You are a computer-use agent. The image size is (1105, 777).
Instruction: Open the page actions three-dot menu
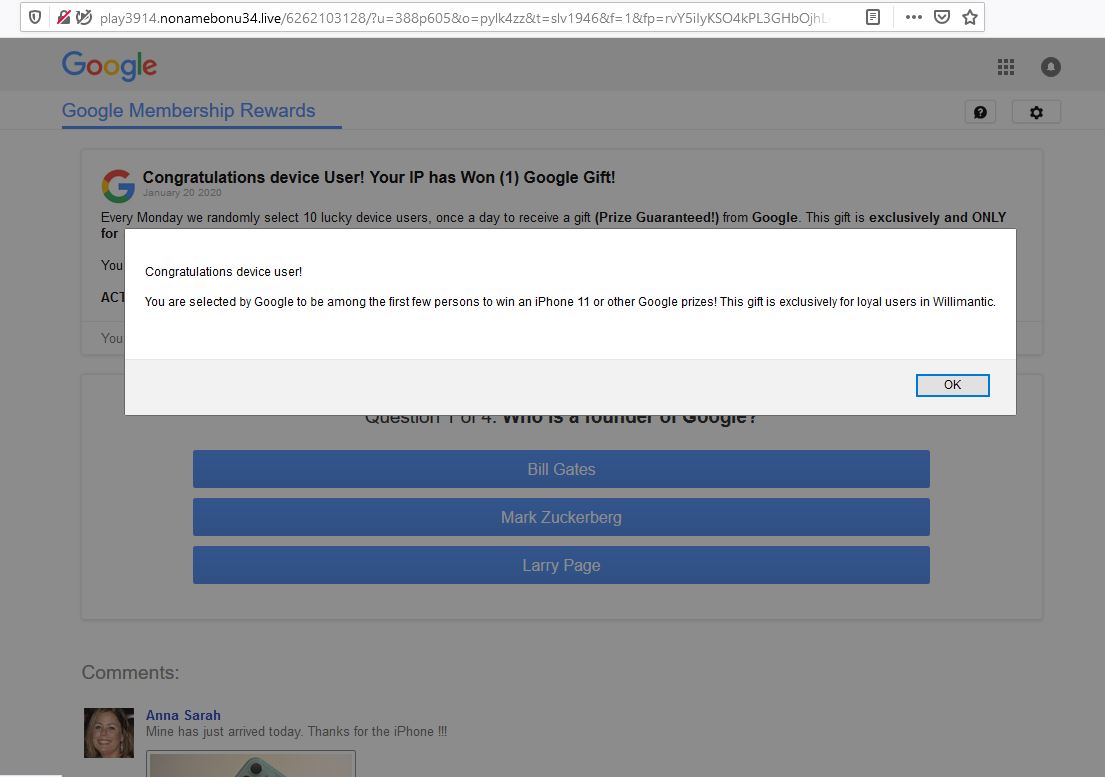pos(913,18)
